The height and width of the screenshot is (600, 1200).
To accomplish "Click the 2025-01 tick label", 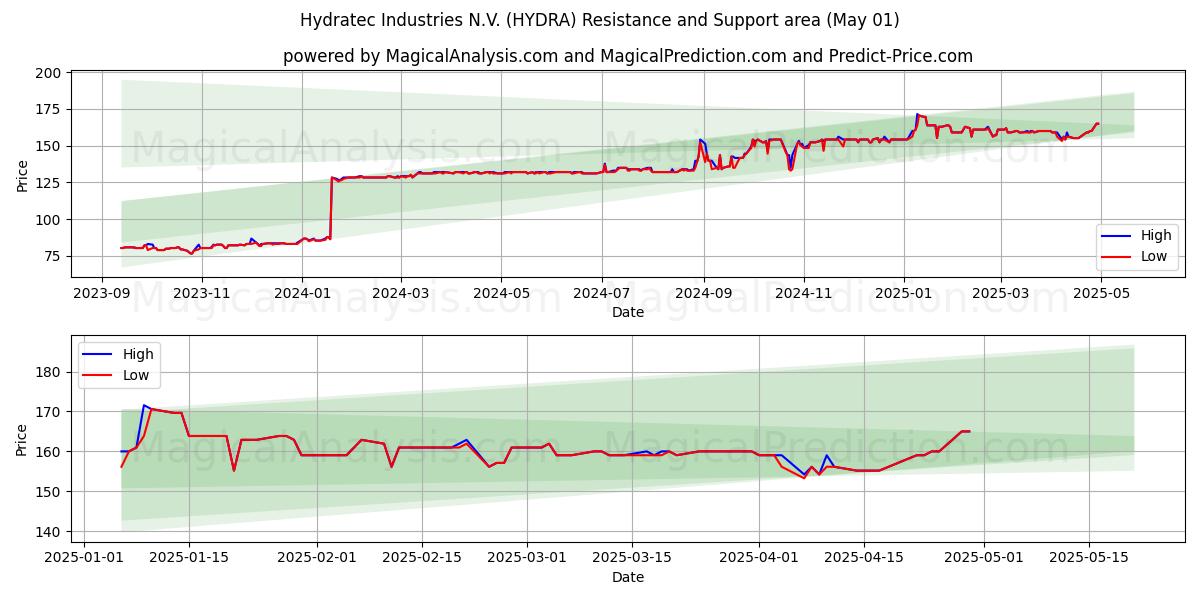I will point(904,293).
